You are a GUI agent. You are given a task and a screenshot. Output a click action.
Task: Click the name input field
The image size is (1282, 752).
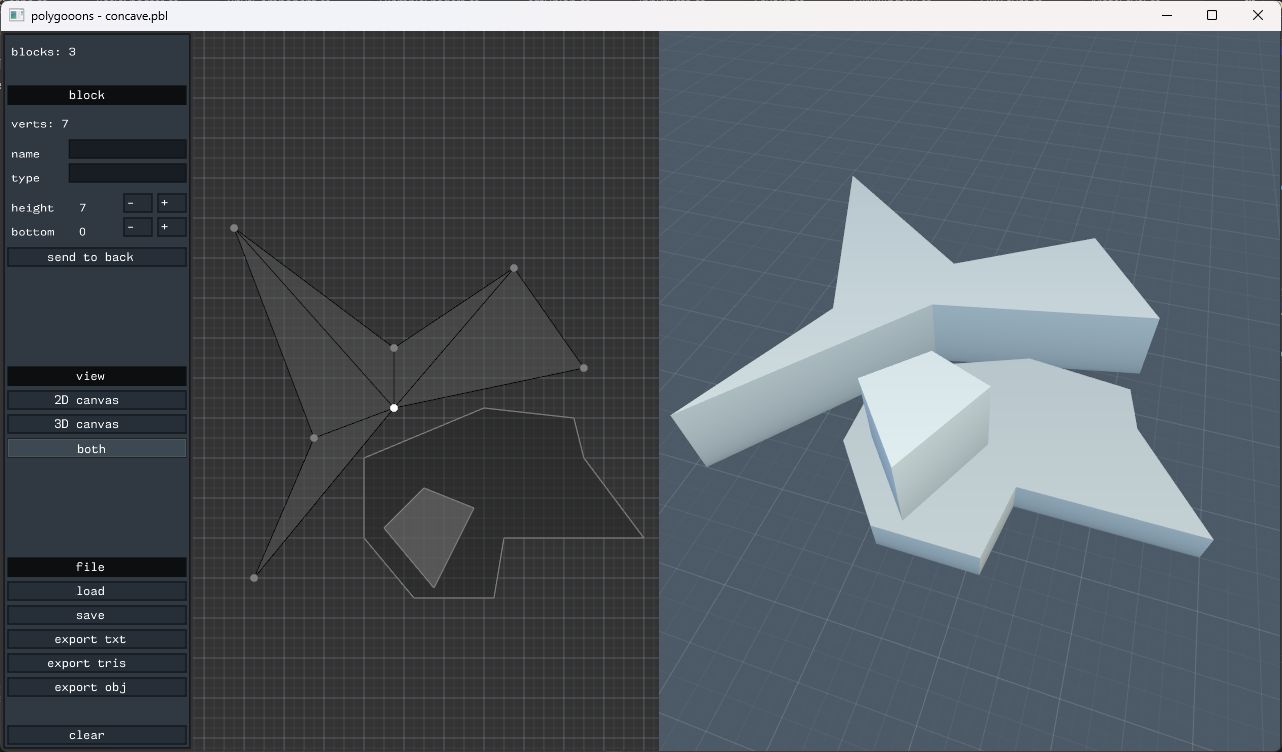127,150
